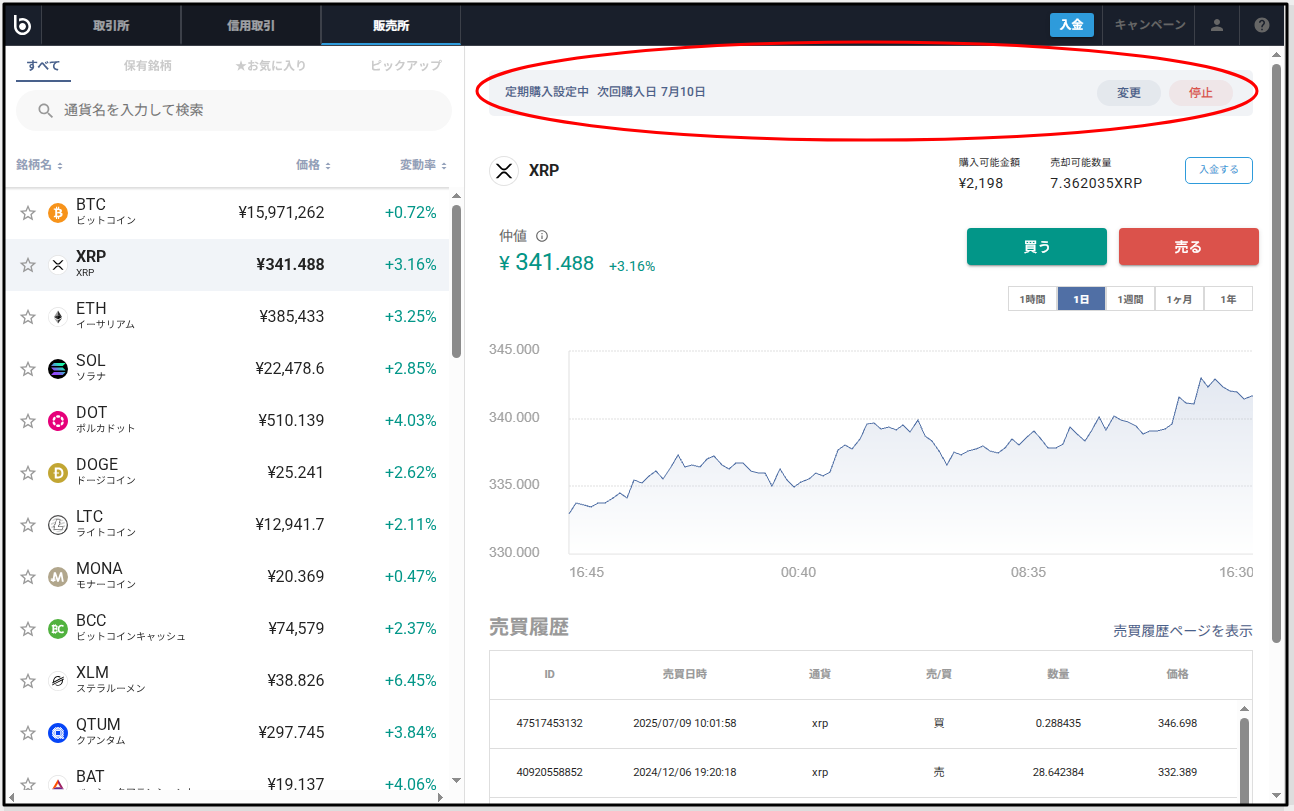Set chart range to 1日

tap(1081, 299)
